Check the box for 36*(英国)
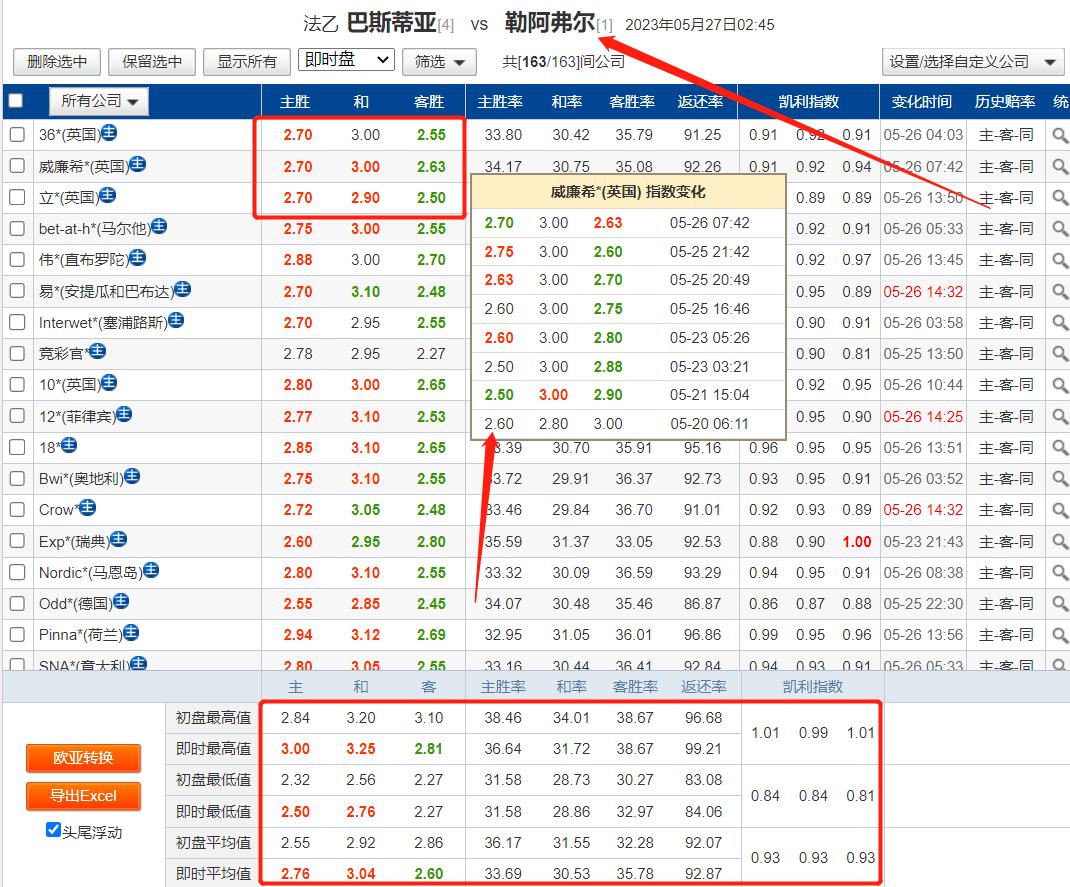 click(18, 134)
